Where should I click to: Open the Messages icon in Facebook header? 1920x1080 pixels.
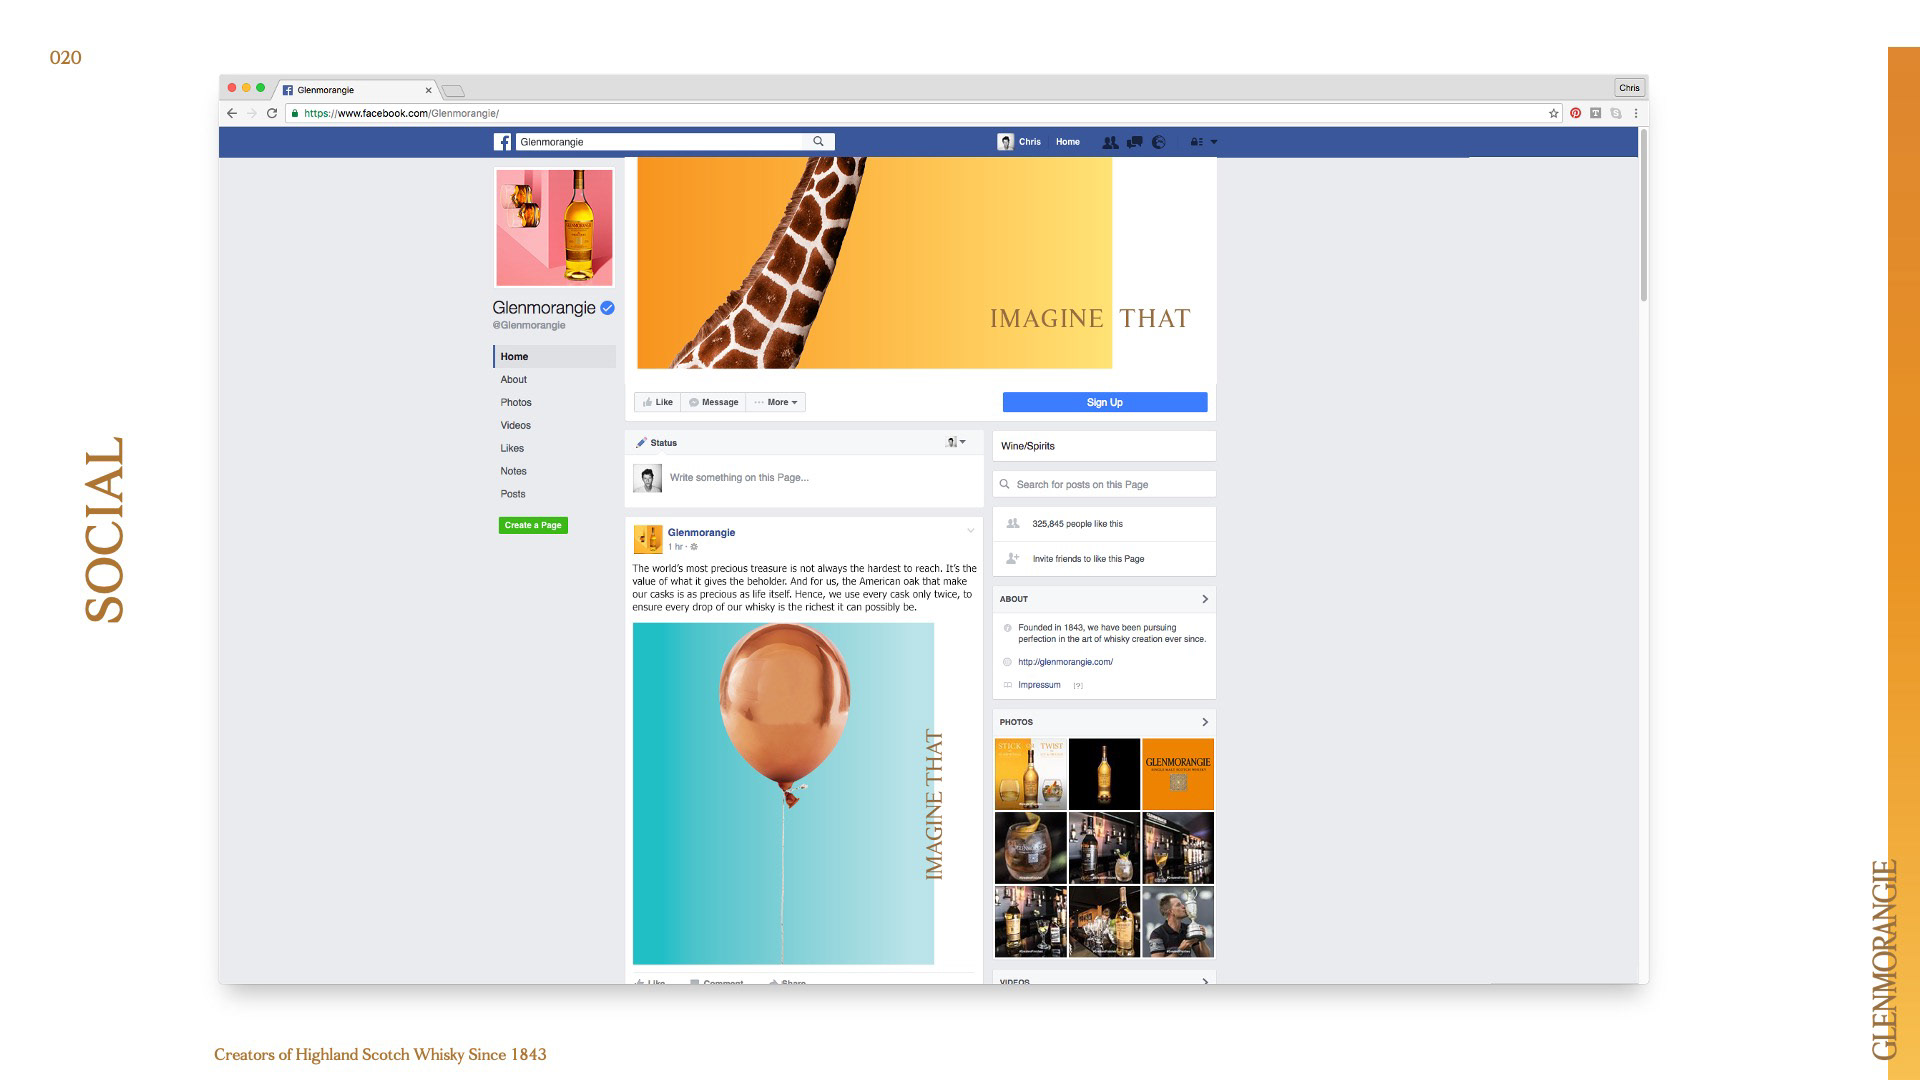pos(1134,142)
